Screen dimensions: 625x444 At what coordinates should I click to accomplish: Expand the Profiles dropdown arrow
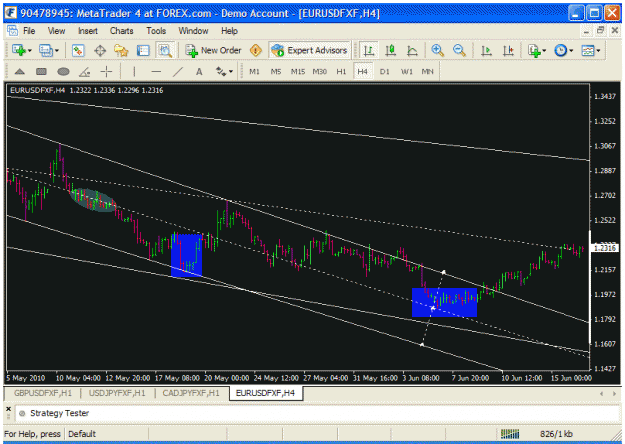(x=57, y=51)
